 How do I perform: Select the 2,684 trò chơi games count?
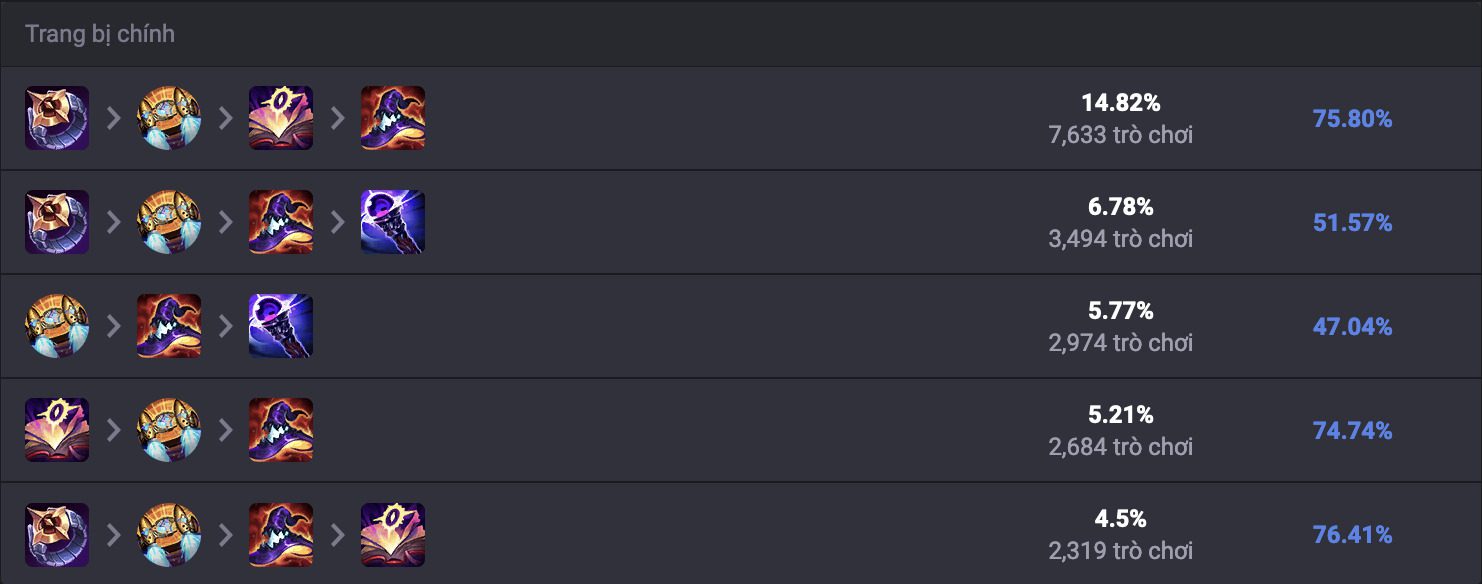1121,447
